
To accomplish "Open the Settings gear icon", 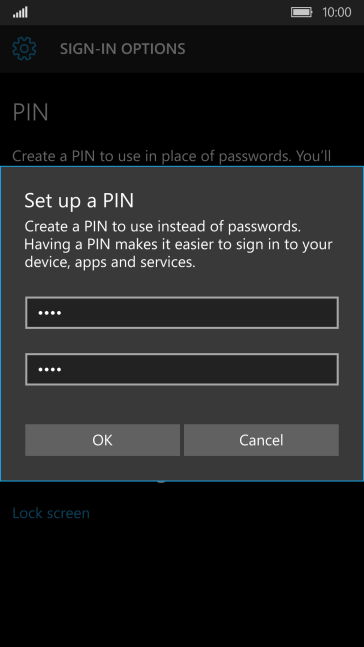I will pos(24,49).
